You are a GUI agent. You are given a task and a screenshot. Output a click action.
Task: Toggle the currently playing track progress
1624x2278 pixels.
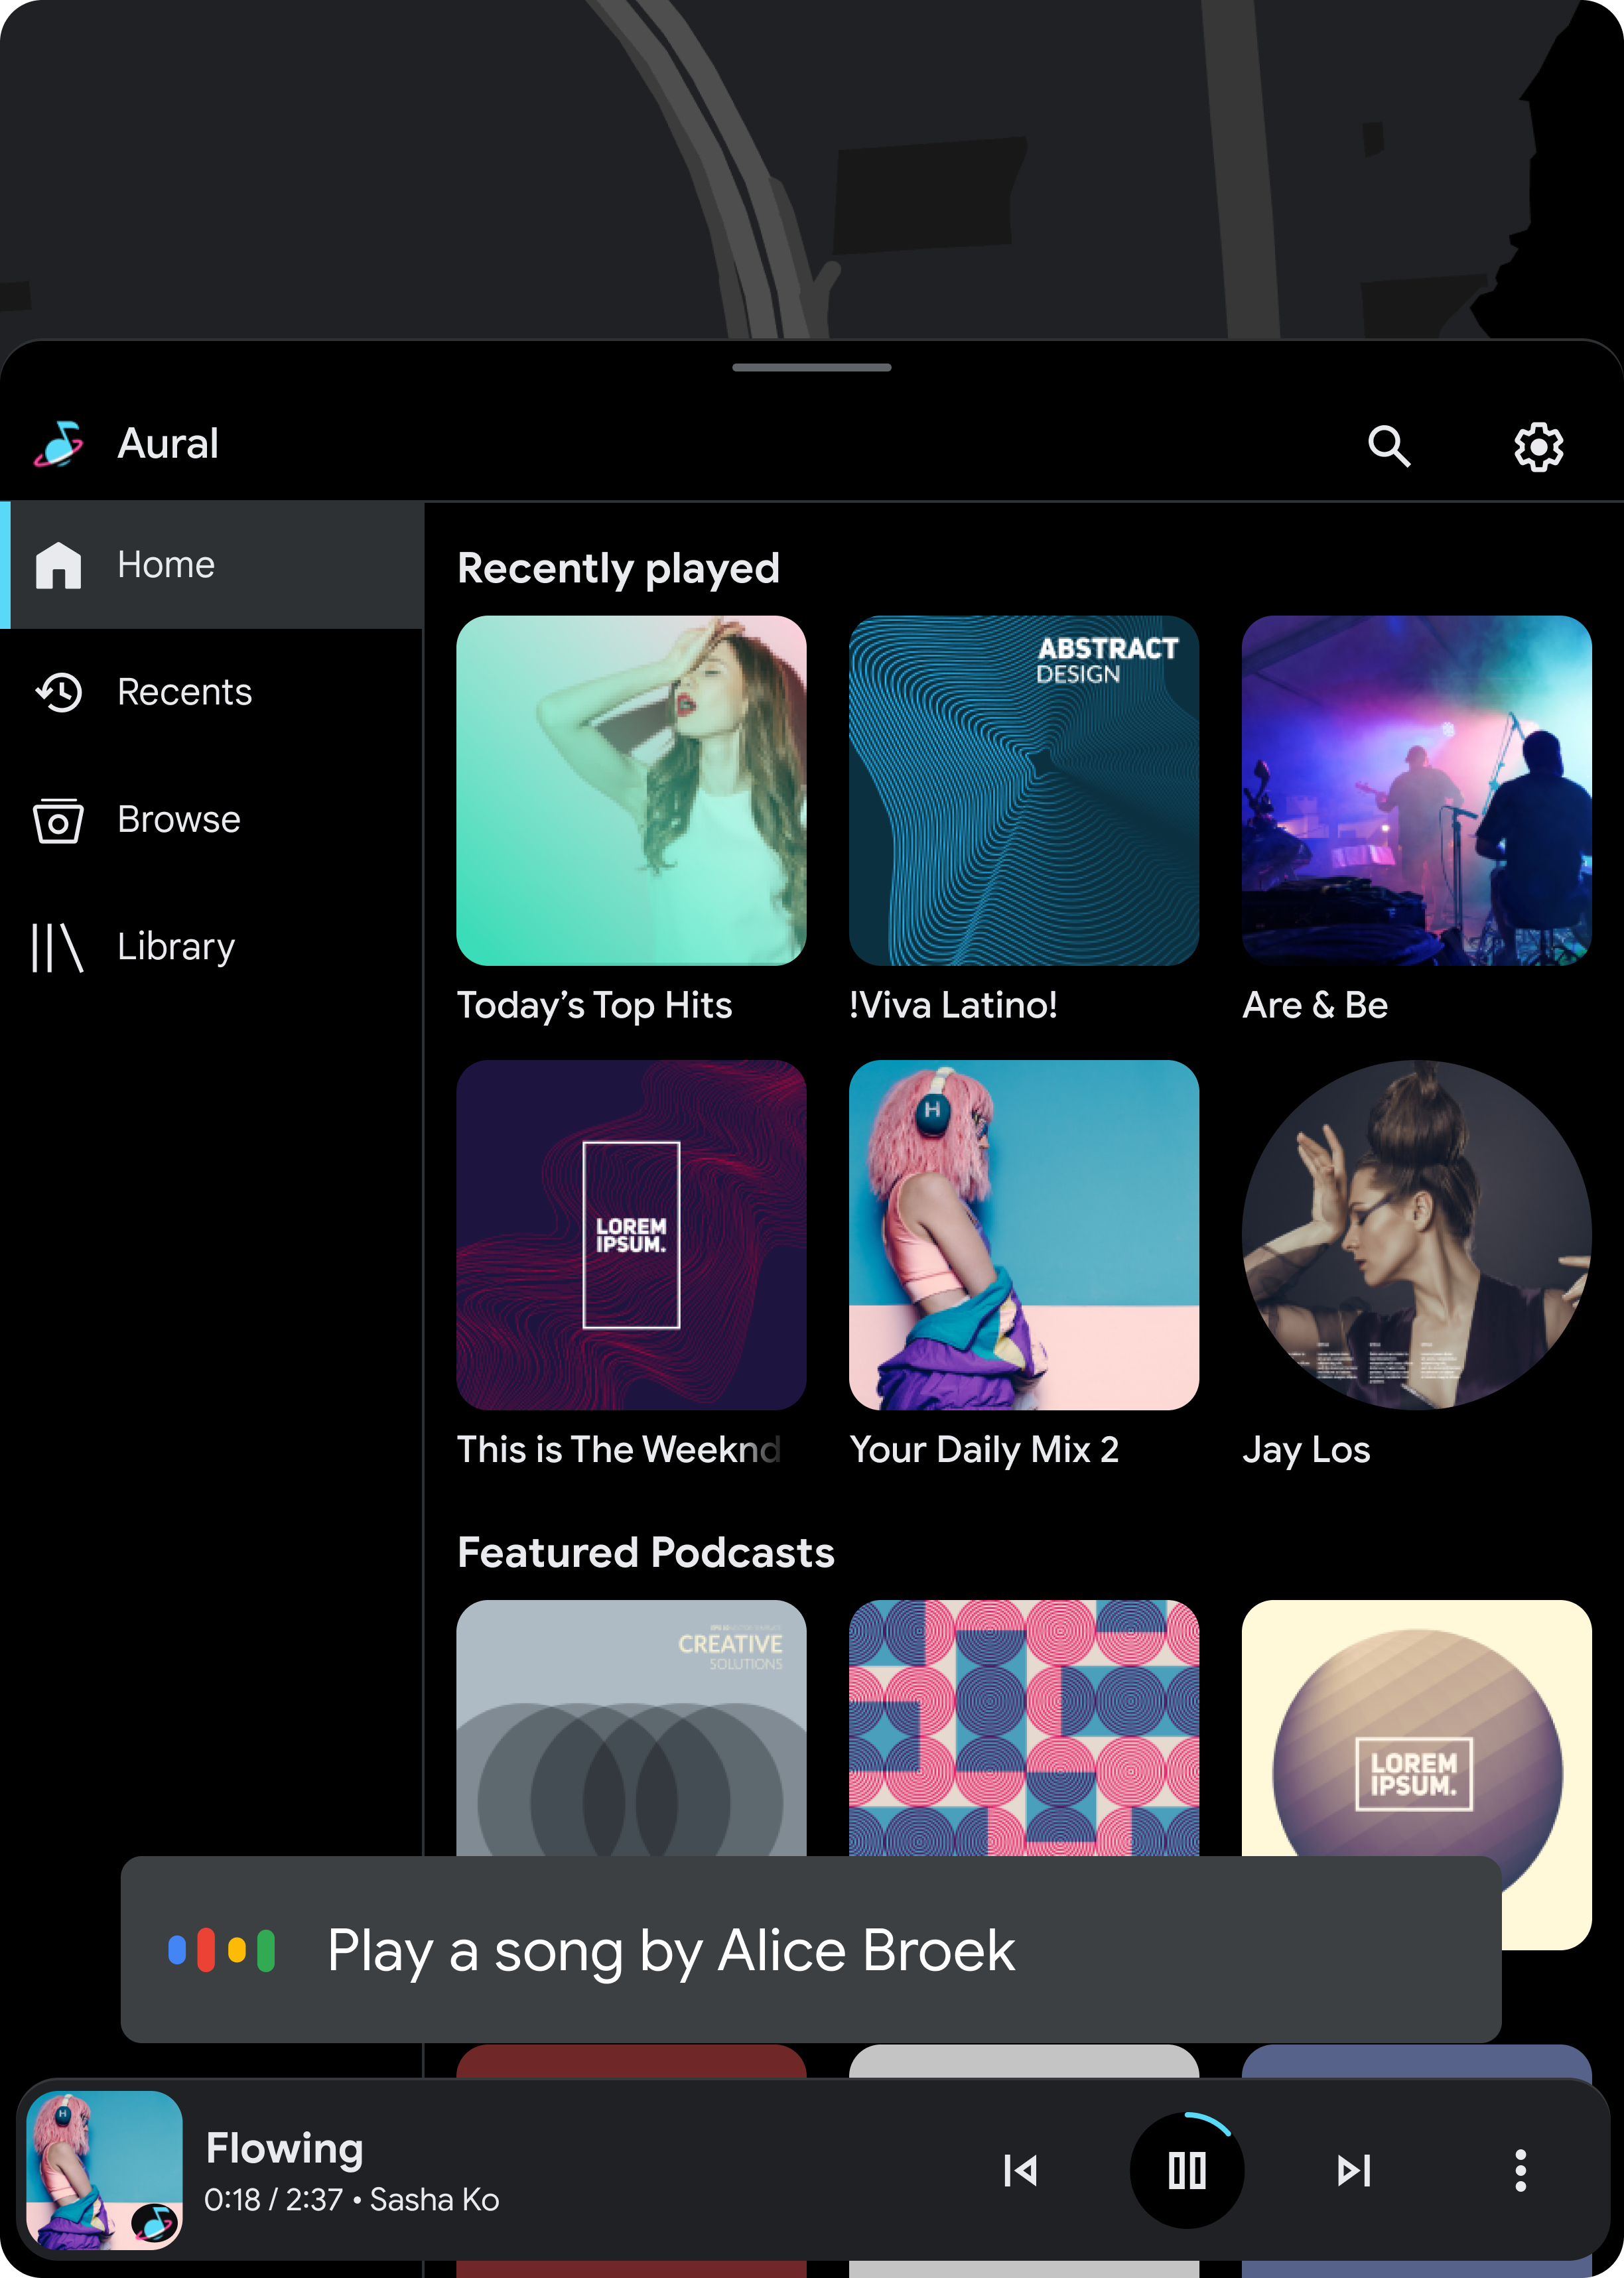click(1186, 2171)
